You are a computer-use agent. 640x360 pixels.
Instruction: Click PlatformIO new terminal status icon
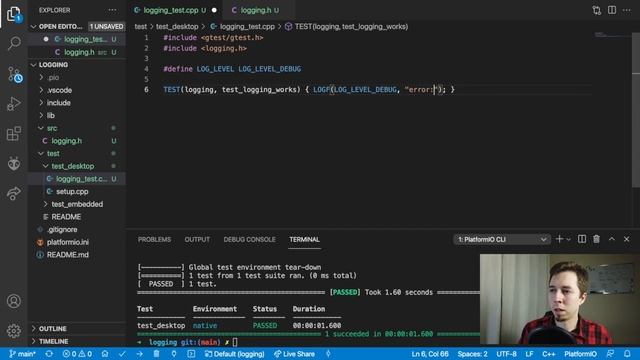191,354
